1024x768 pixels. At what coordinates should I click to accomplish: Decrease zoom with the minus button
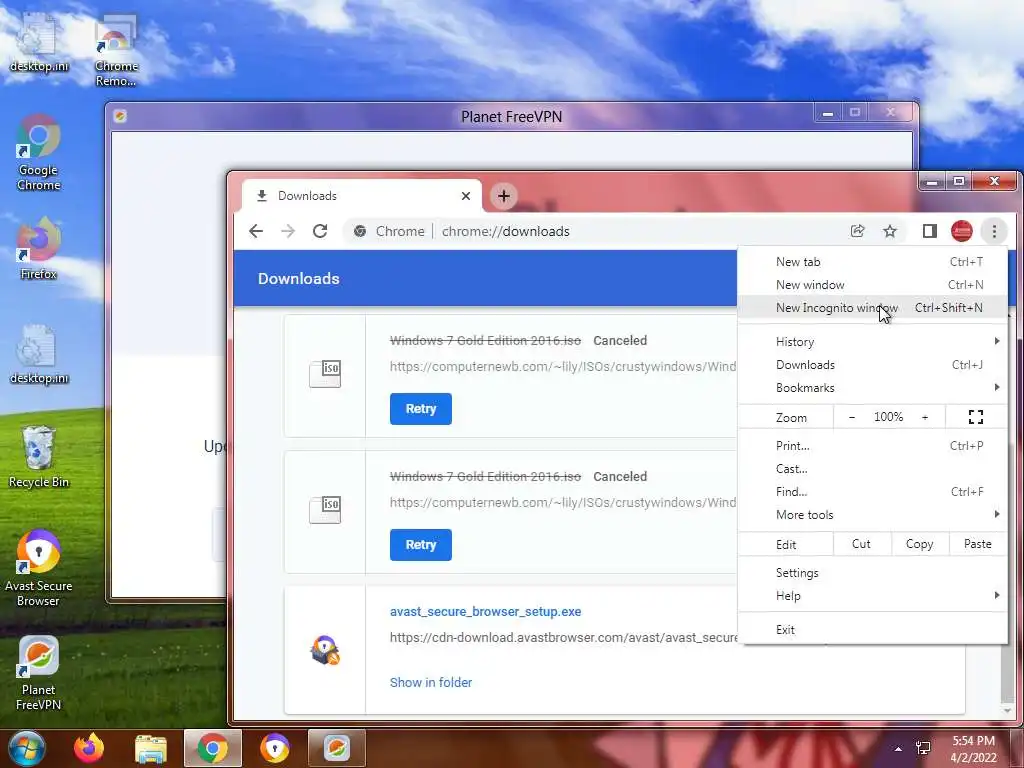[852, 417]
